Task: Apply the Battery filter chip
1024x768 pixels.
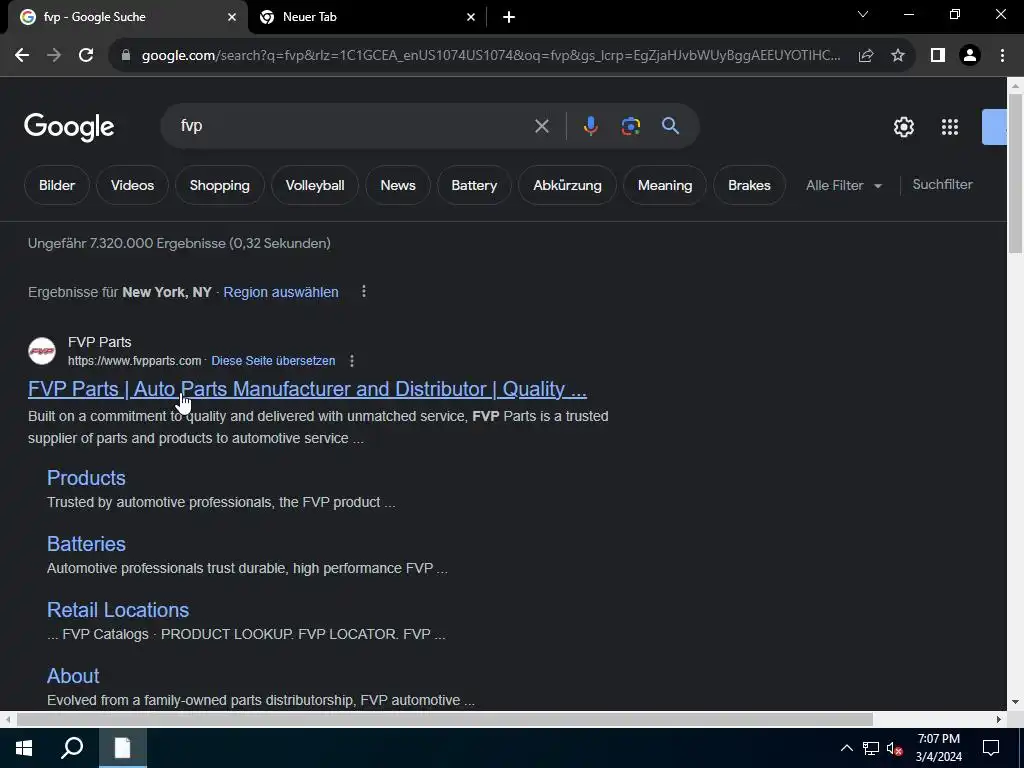Action: [474, 185]
